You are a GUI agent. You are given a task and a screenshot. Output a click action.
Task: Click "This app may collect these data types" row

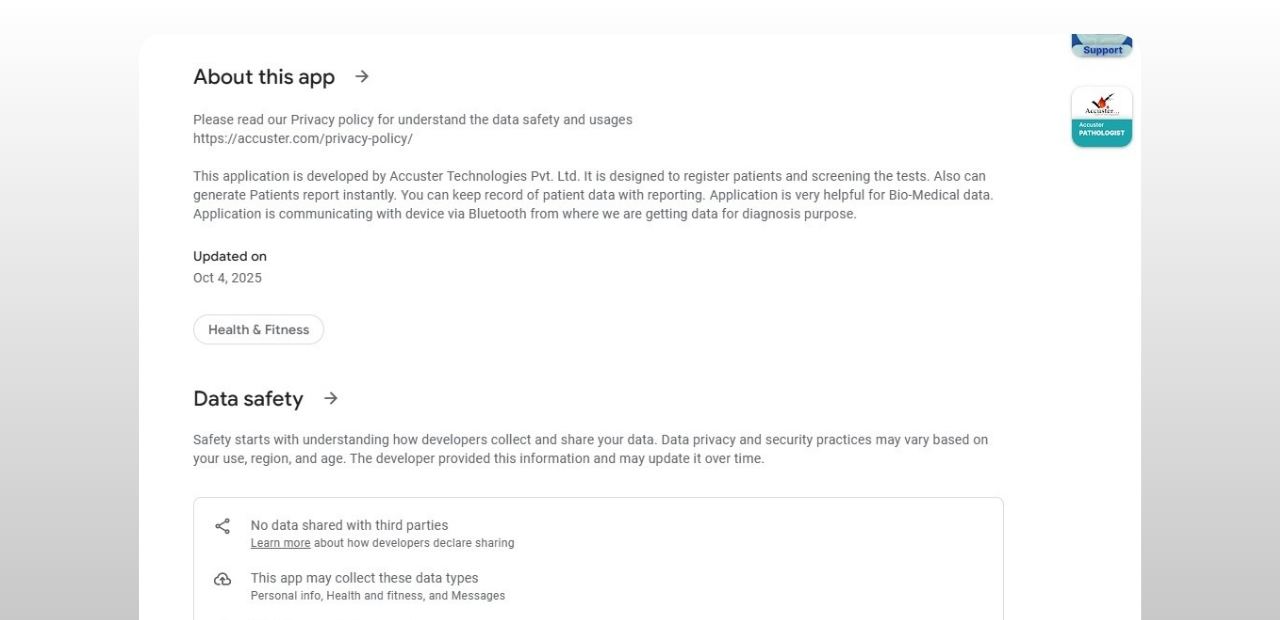[364, 578]
